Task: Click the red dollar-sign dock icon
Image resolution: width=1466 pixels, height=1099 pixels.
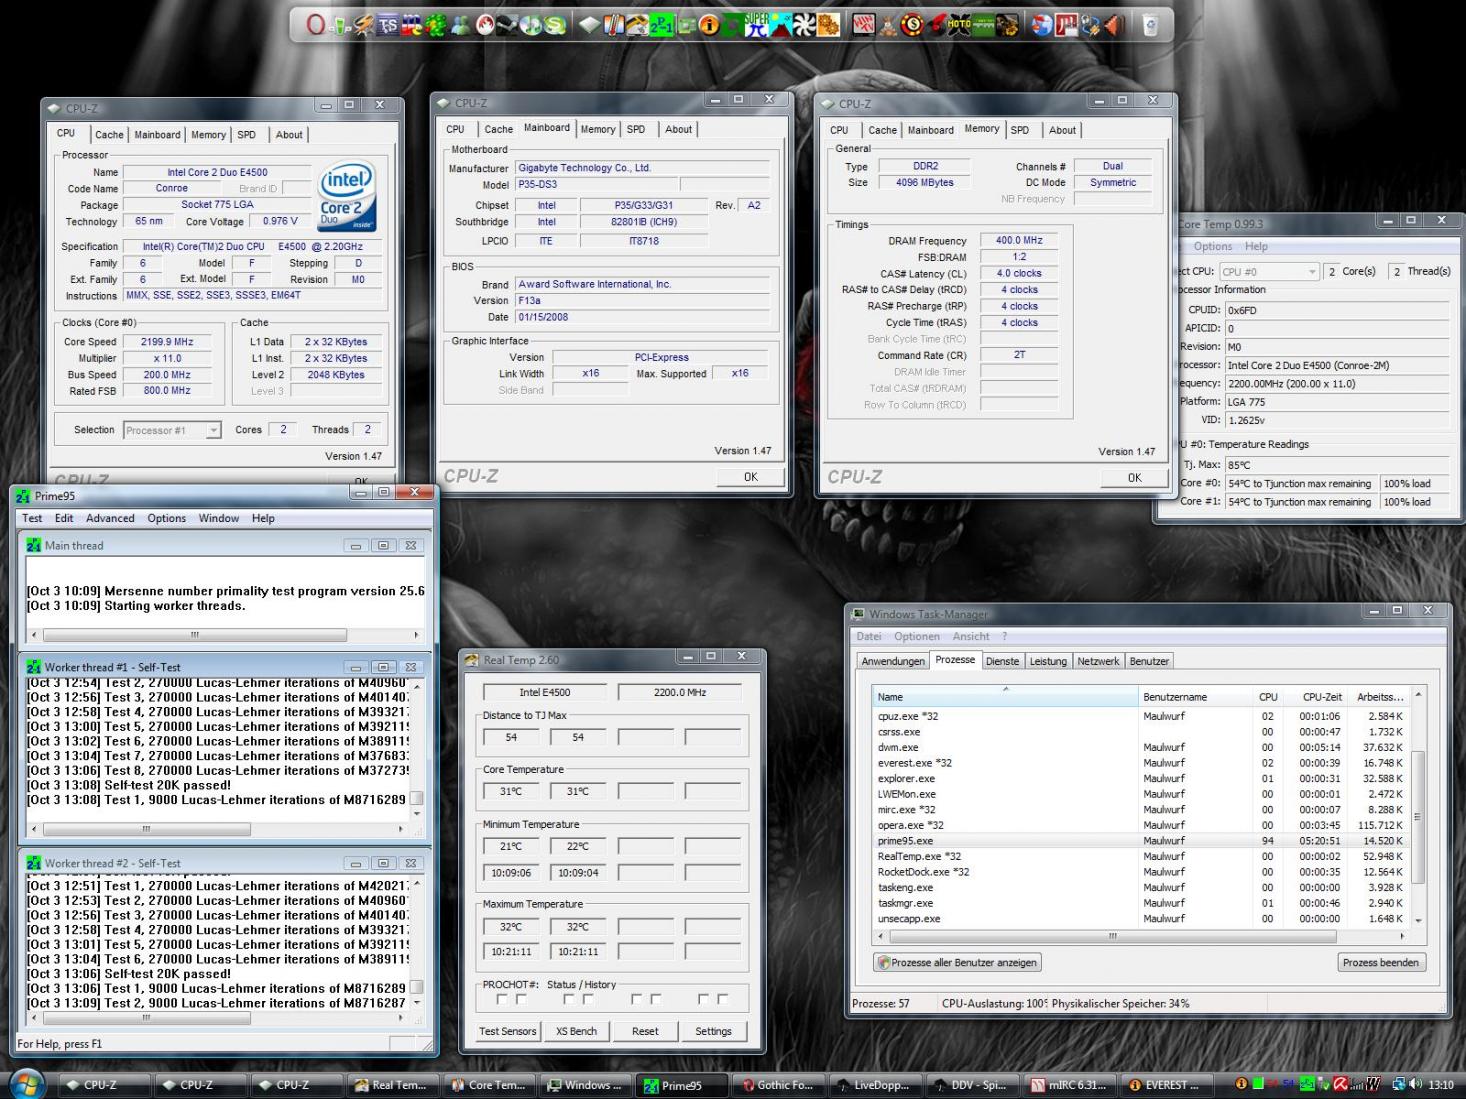Action: coord(910,25)
